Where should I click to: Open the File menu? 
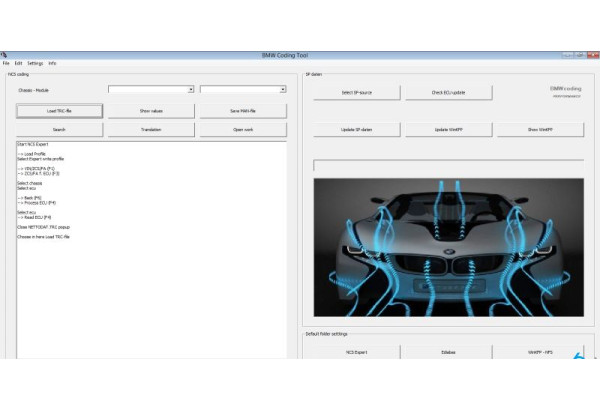pyautogui.click(x=6, y=63)
